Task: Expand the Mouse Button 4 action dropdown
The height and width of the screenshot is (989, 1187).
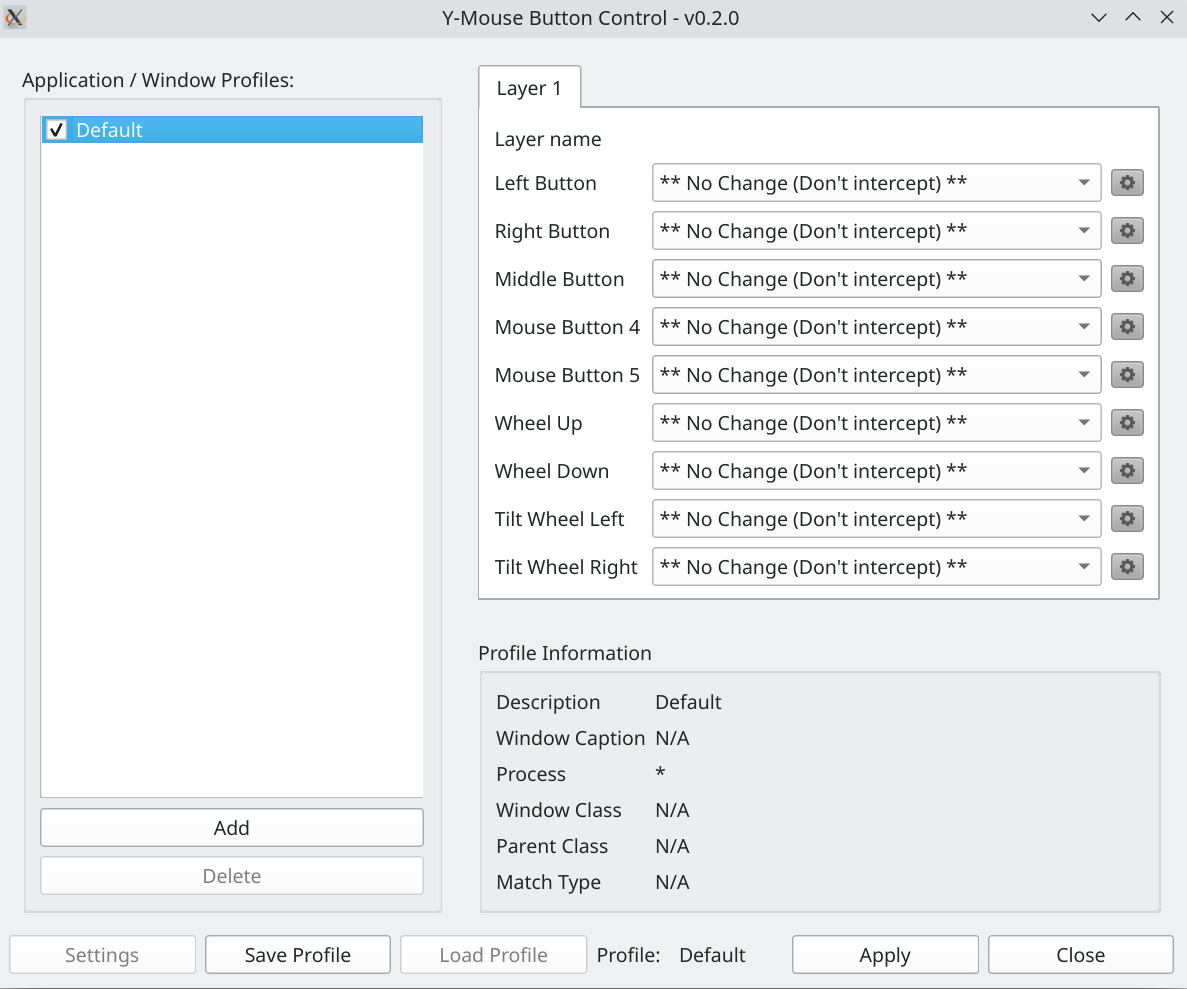Action: 877,326
